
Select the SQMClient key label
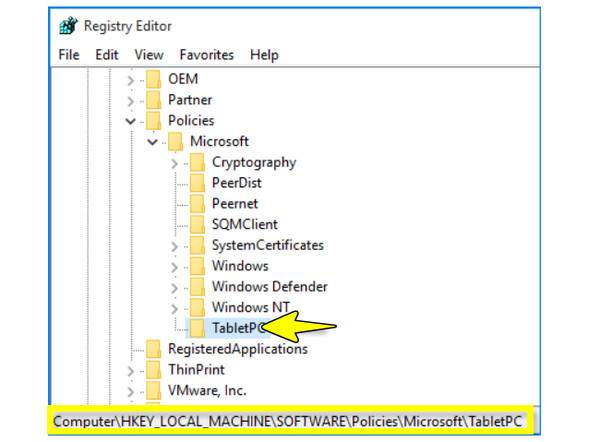(x=245, y=224)
